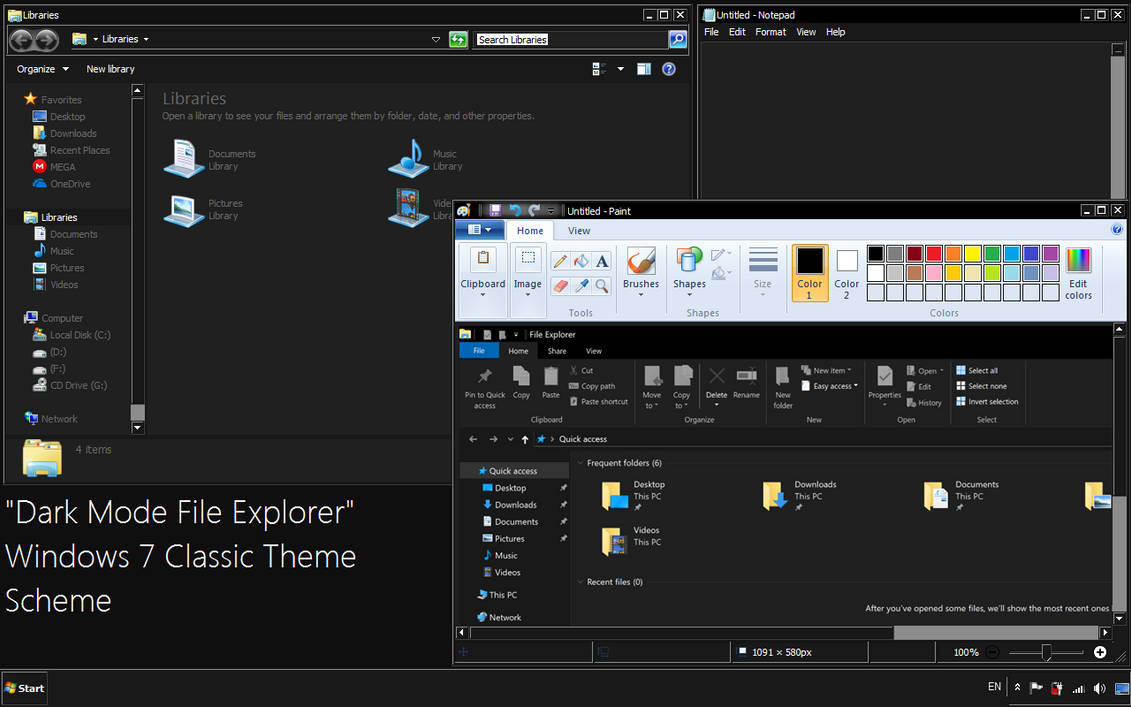Click the Paste clipboard icon in Paint
Screen dimensions: 1131x707
483,258
